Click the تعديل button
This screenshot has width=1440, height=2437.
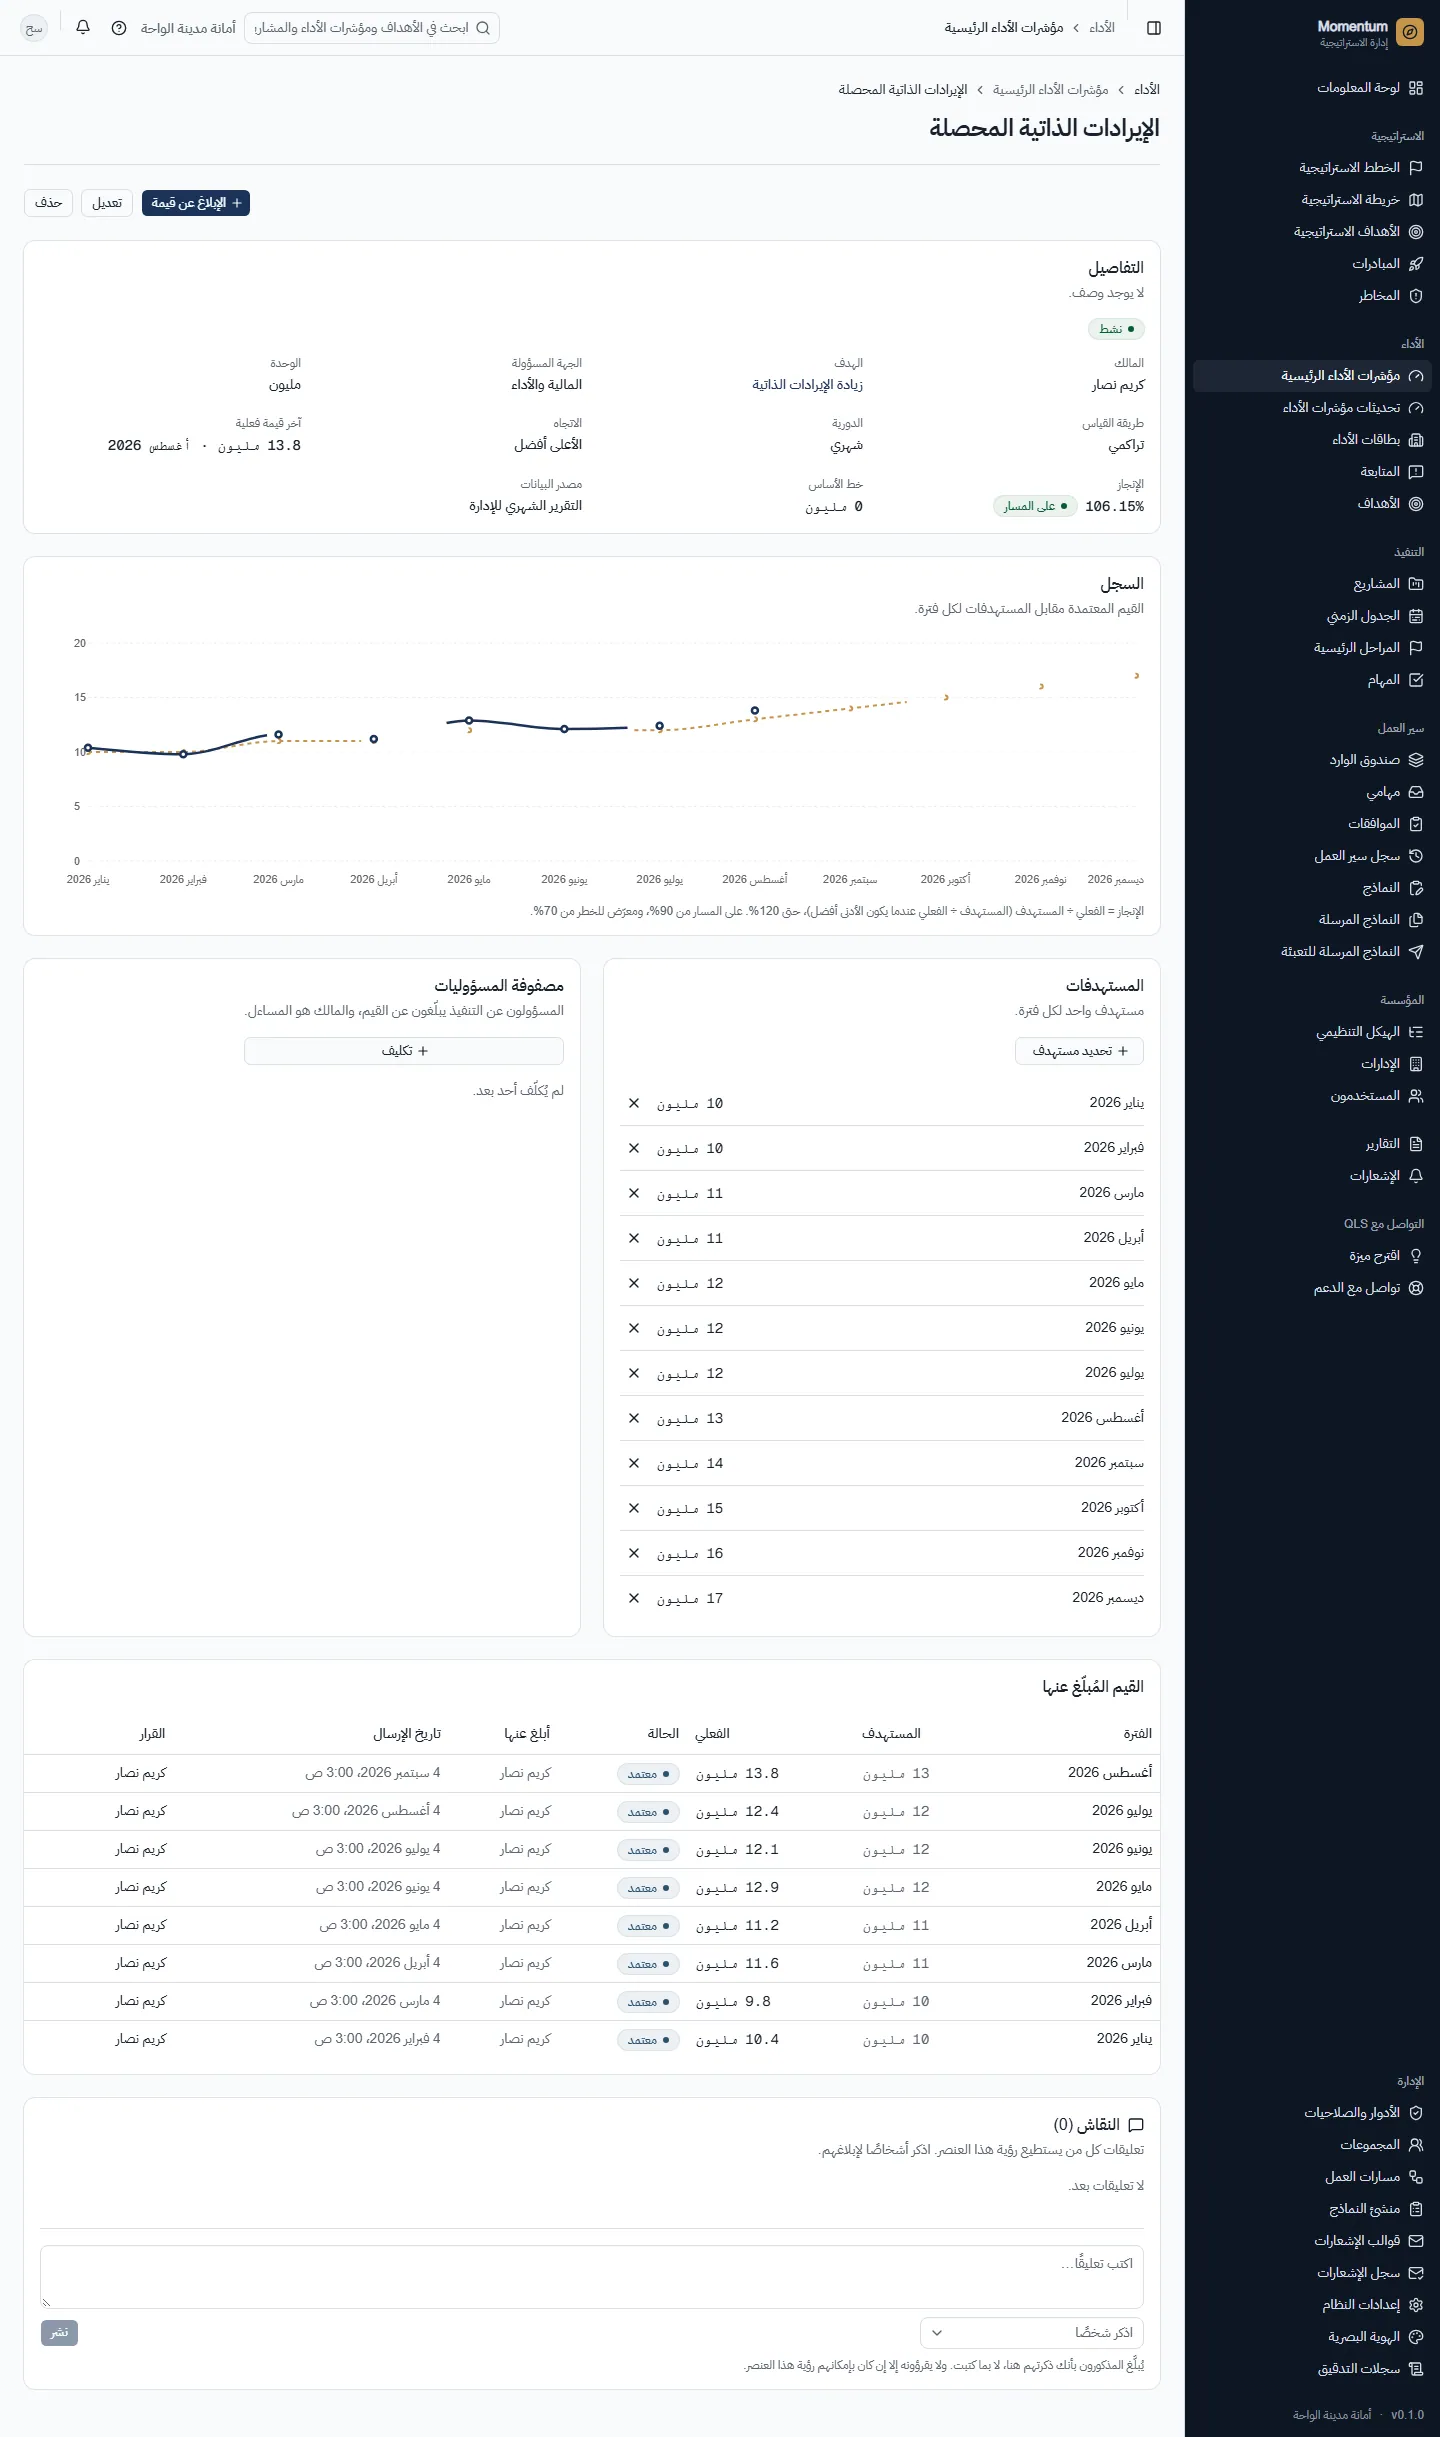pyautogui.click(x=107, y=203)
